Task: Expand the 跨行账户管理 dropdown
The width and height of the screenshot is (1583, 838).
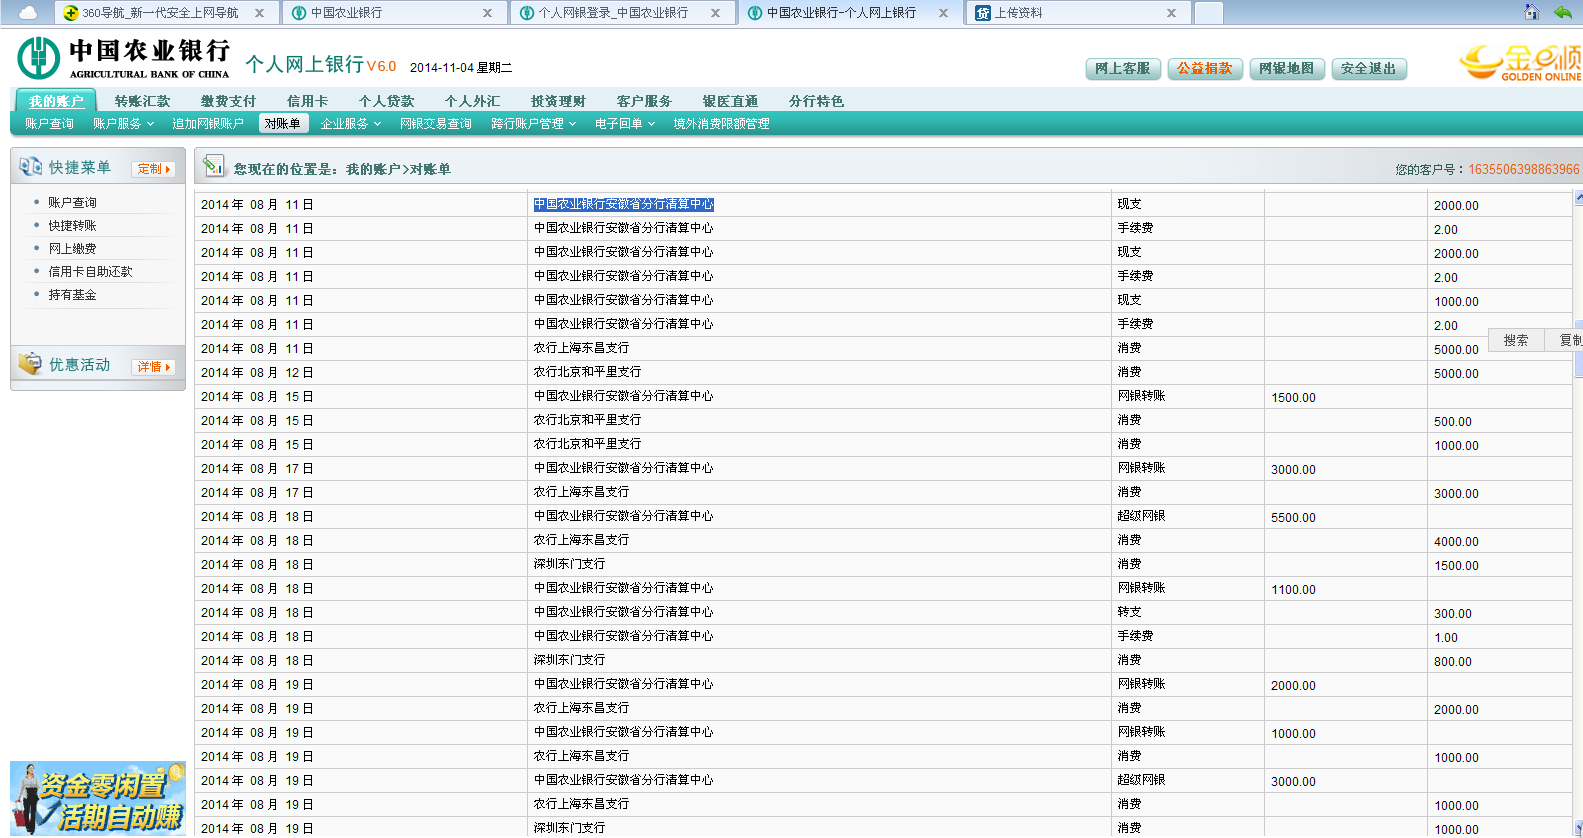Action: point(533,124)
